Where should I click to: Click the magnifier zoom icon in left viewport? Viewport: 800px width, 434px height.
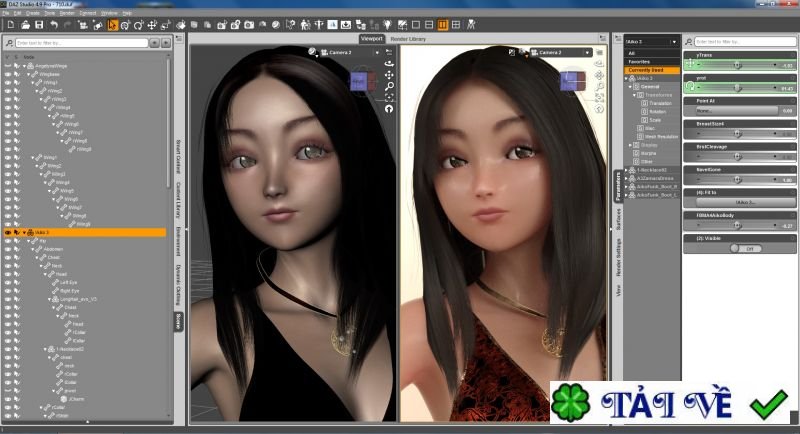click(x=389, y=86)
